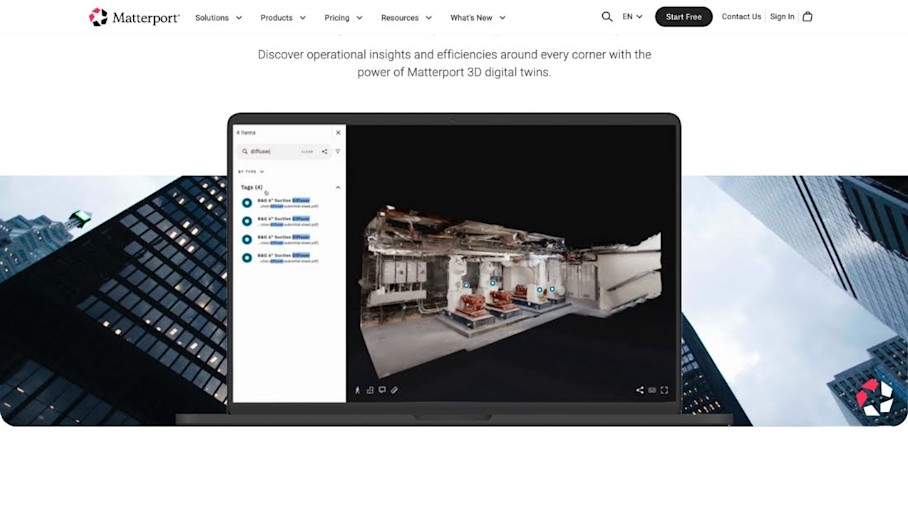The image size is (908, 520).
Task: Switch to the floor plan view icon
Action: (x=370, y=390)
